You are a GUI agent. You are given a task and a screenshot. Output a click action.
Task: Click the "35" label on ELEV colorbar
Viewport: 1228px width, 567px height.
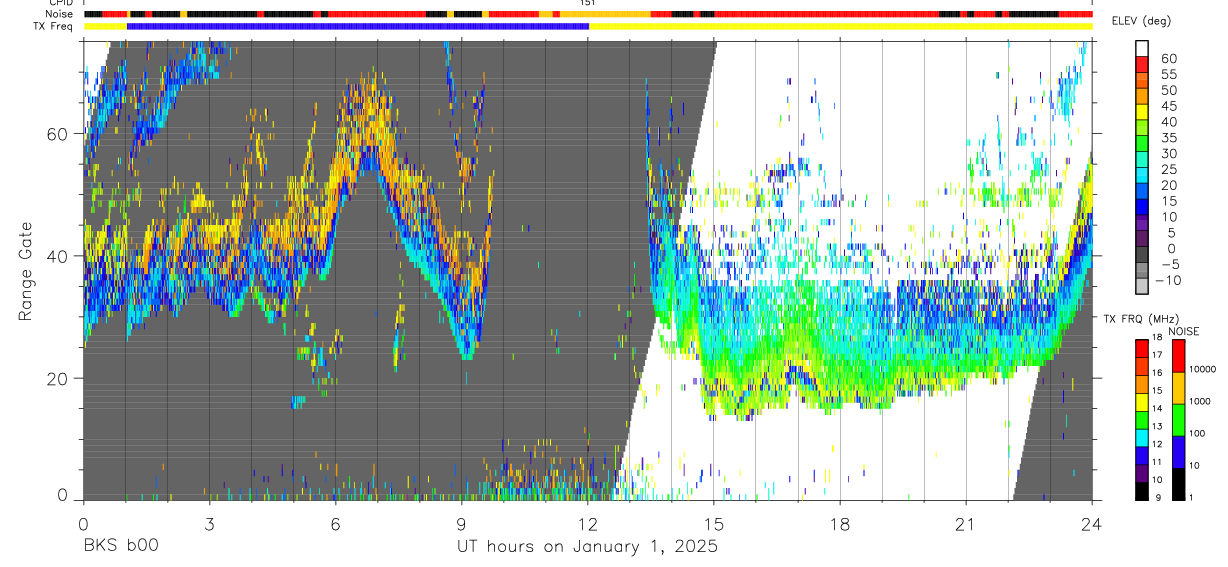1169,138
